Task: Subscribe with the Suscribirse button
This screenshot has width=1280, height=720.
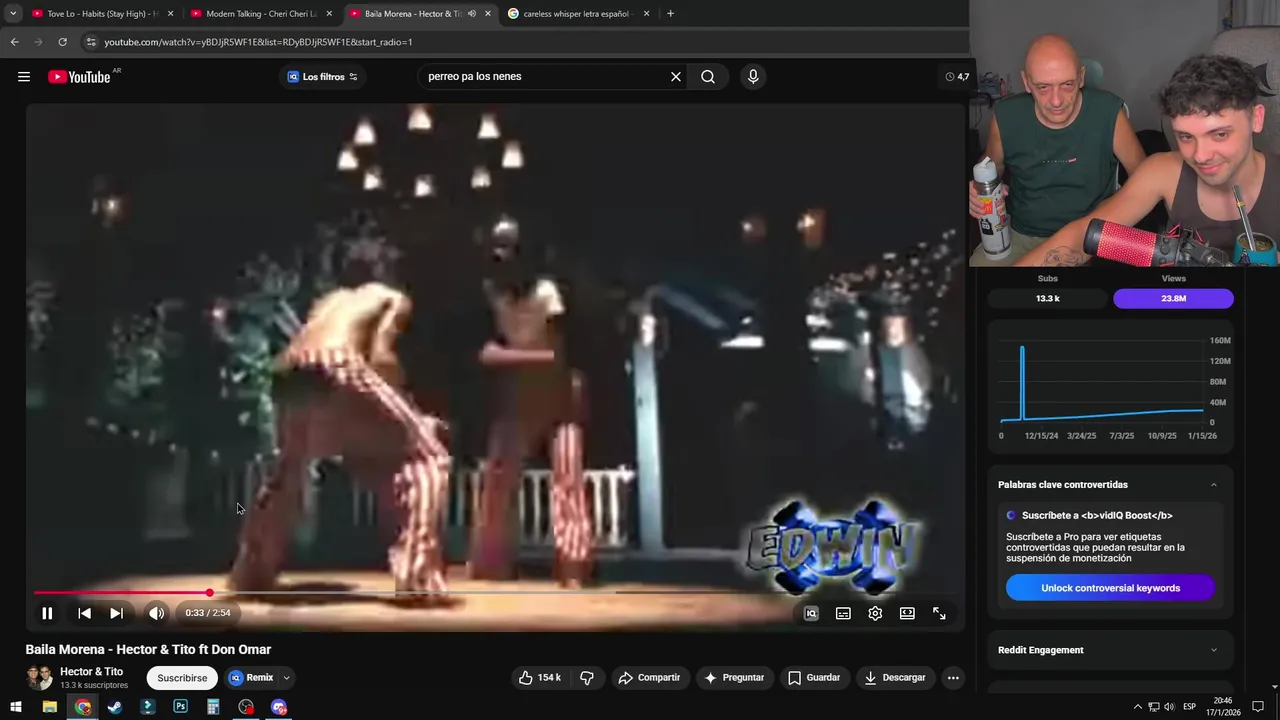Action: 182,678
